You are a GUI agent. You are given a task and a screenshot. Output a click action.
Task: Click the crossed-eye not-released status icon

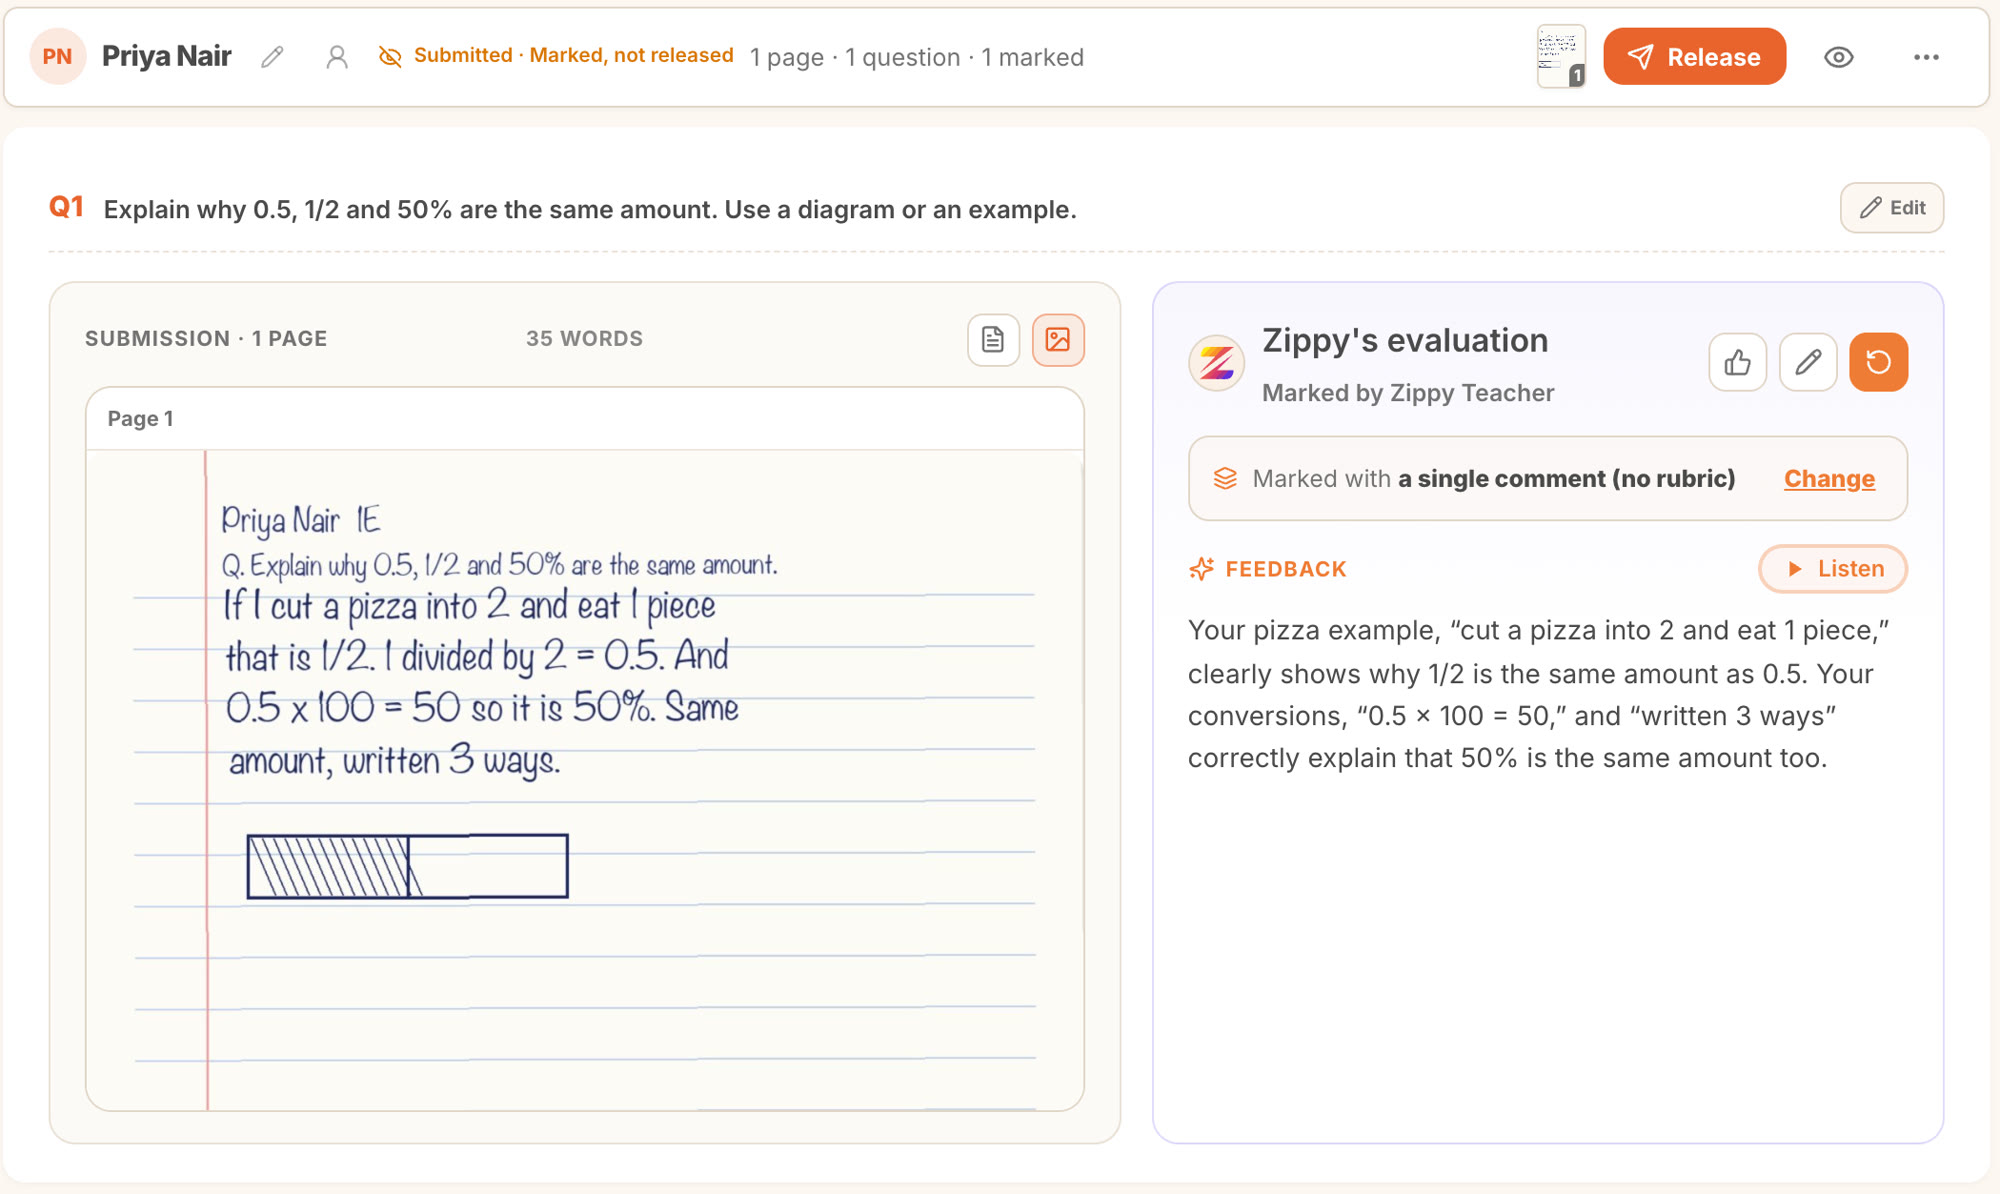click(x=390, y=57)
